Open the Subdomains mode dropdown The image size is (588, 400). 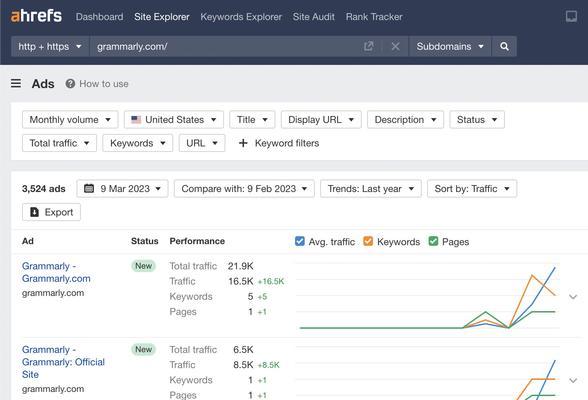[450, 46]
